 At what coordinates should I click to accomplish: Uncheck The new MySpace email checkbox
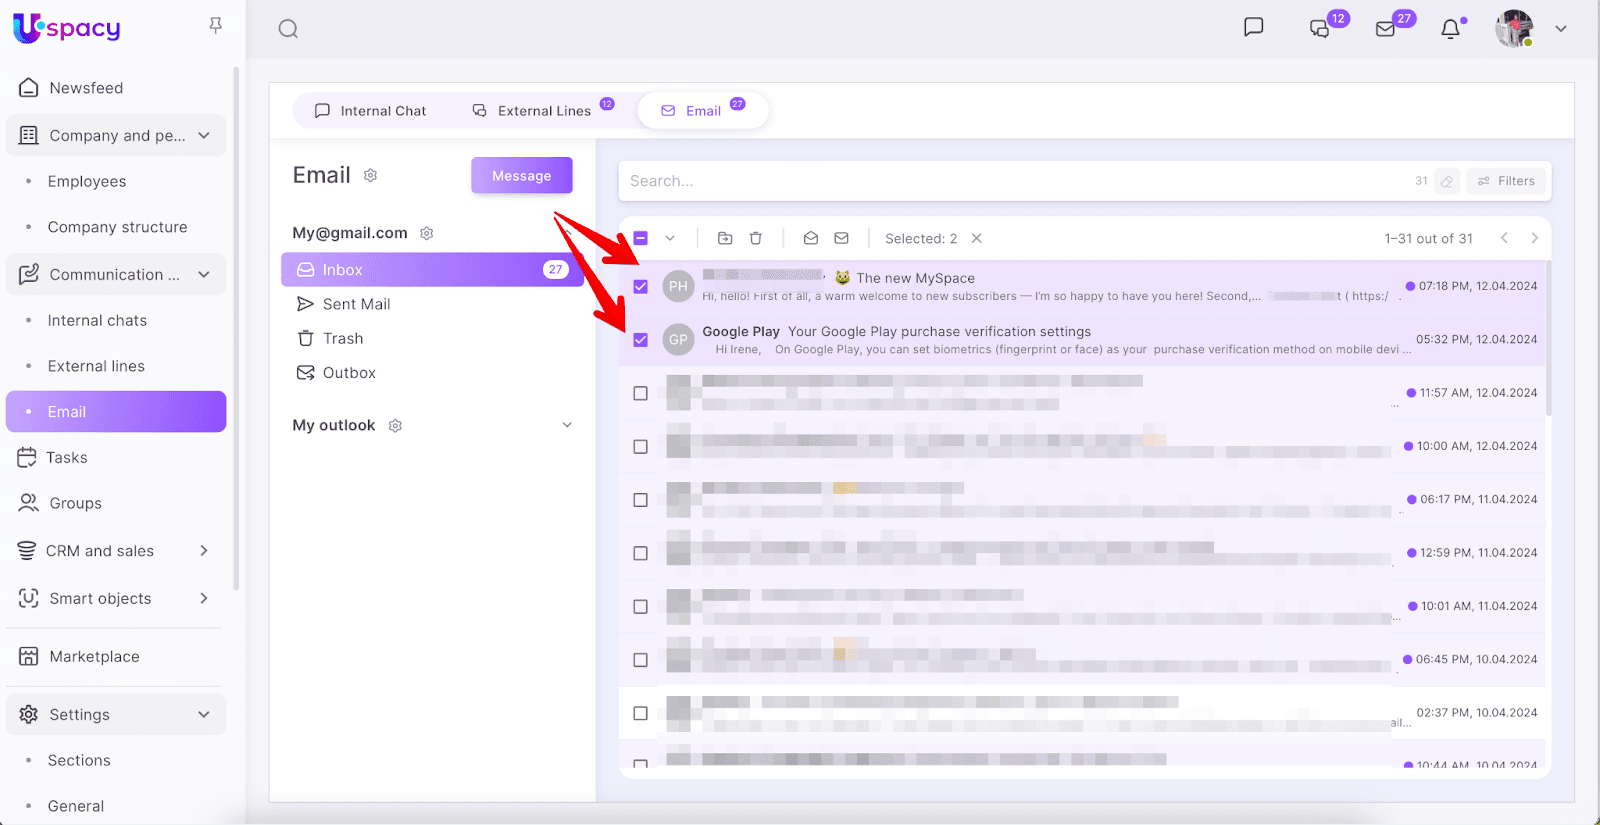tap(641, 287)
